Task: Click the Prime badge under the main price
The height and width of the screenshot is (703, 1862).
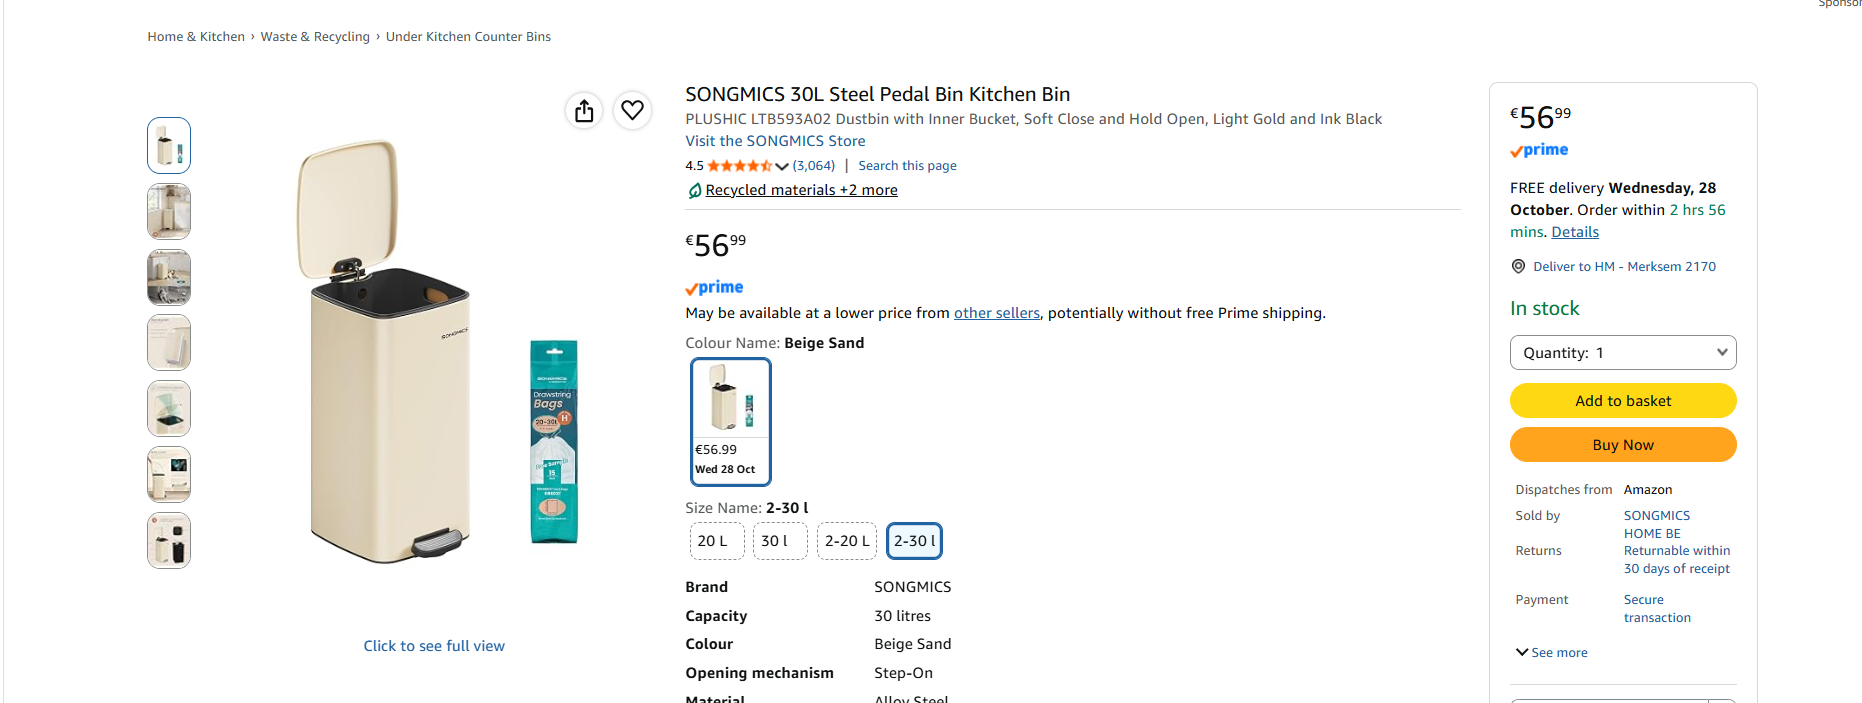Action: tap(714, 288)
